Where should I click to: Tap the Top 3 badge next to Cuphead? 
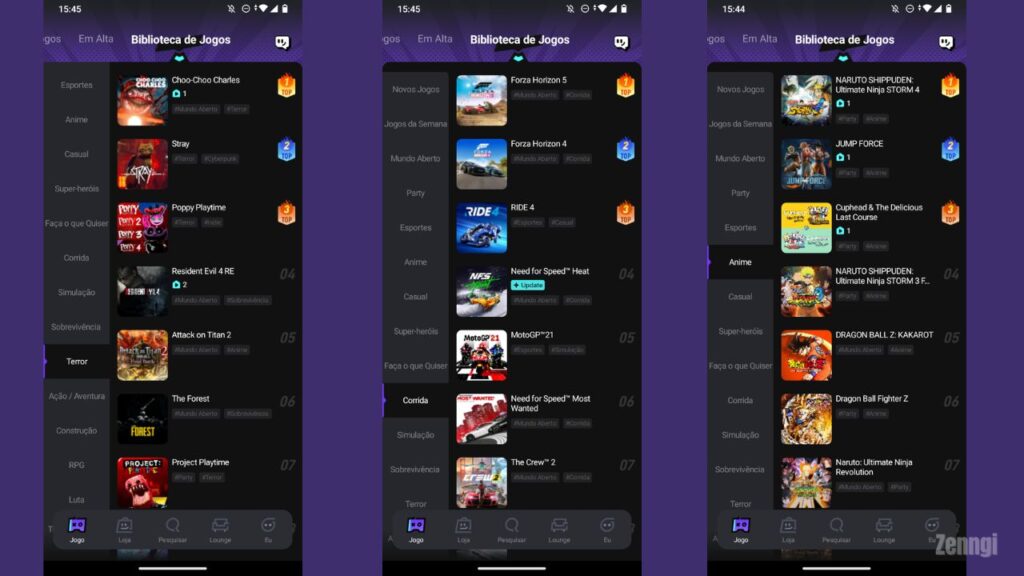(950, 213)
